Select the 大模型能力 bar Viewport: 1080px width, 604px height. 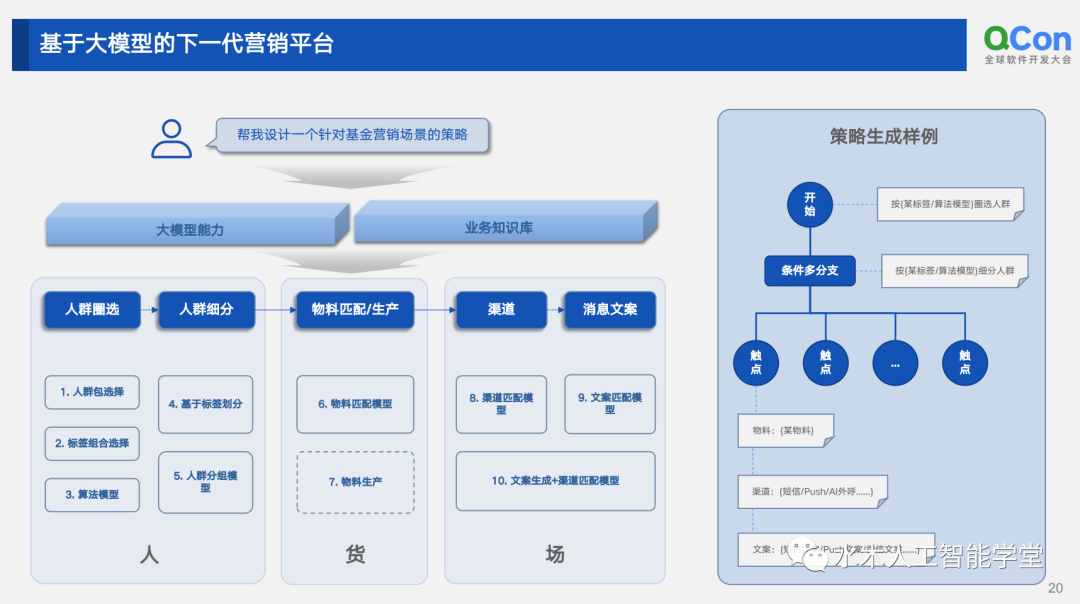[x=191, y=229]
